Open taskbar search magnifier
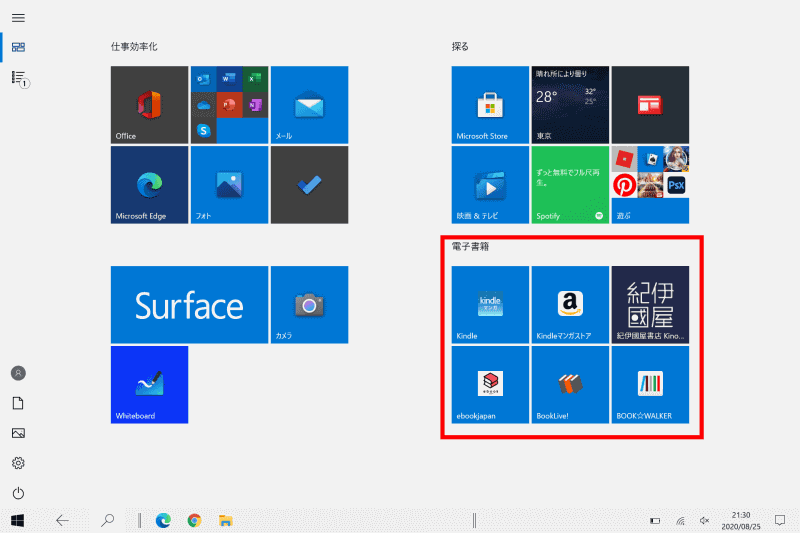This screenshot has width=800, height=533. coord(108,521)
